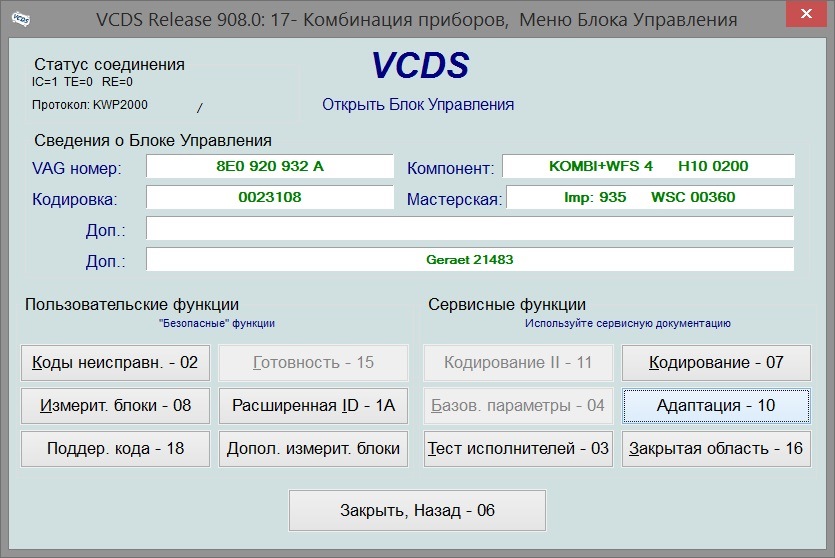Click the Статус соединения label
The width and height of the screenshot is (835, 558).
pyautogui.click(x=109, y=64)
